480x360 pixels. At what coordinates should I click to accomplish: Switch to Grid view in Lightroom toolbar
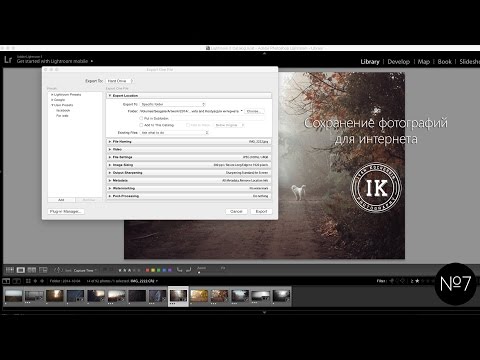coord(10,270)
